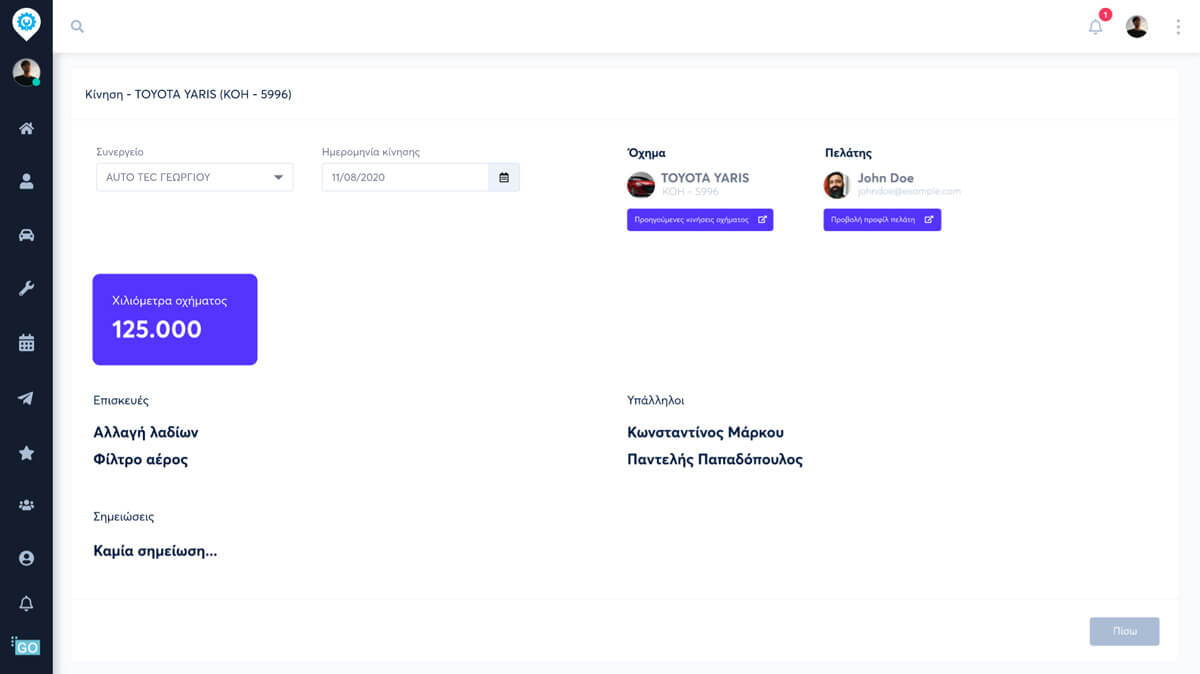The image size is (1200, 674).
Task: Open the top-right profile avatar menu
Action: coord(1135,26)
